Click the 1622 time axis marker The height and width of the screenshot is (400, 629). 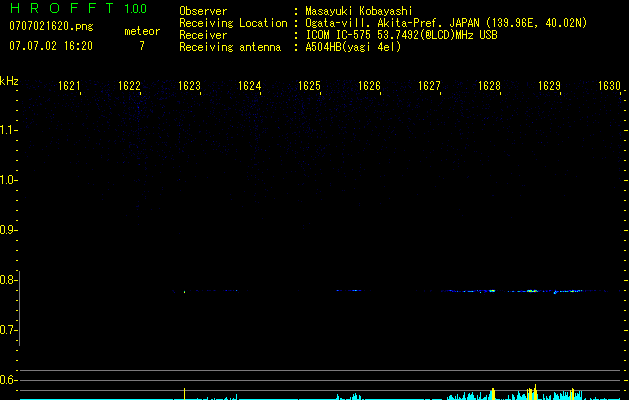(x=129, y=86)
